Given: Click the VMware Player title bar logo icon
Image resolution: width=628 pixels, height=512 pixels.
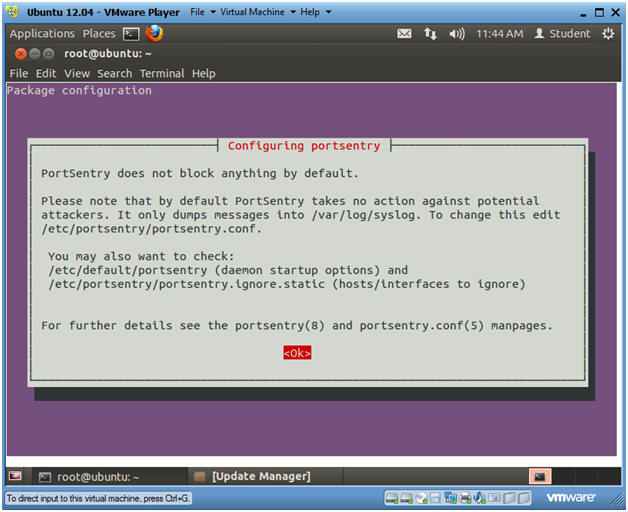Looking at the screenshot, I should coord(12,12).
